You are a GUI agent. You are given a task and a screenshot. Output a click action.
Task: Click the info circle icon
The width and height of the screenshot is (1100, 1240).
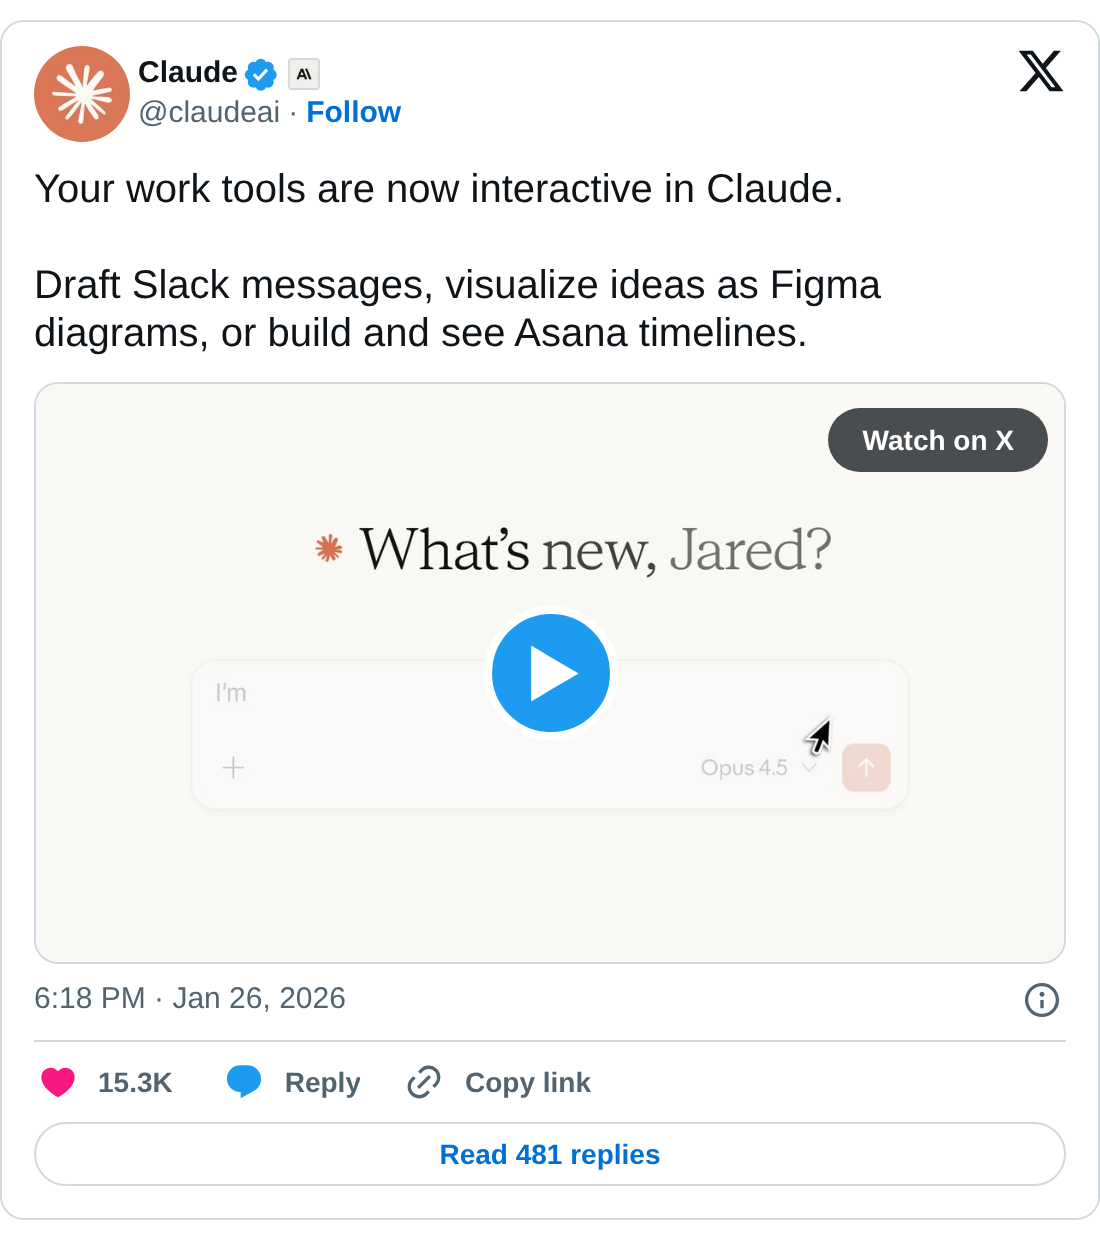(x=1041, y=999)
